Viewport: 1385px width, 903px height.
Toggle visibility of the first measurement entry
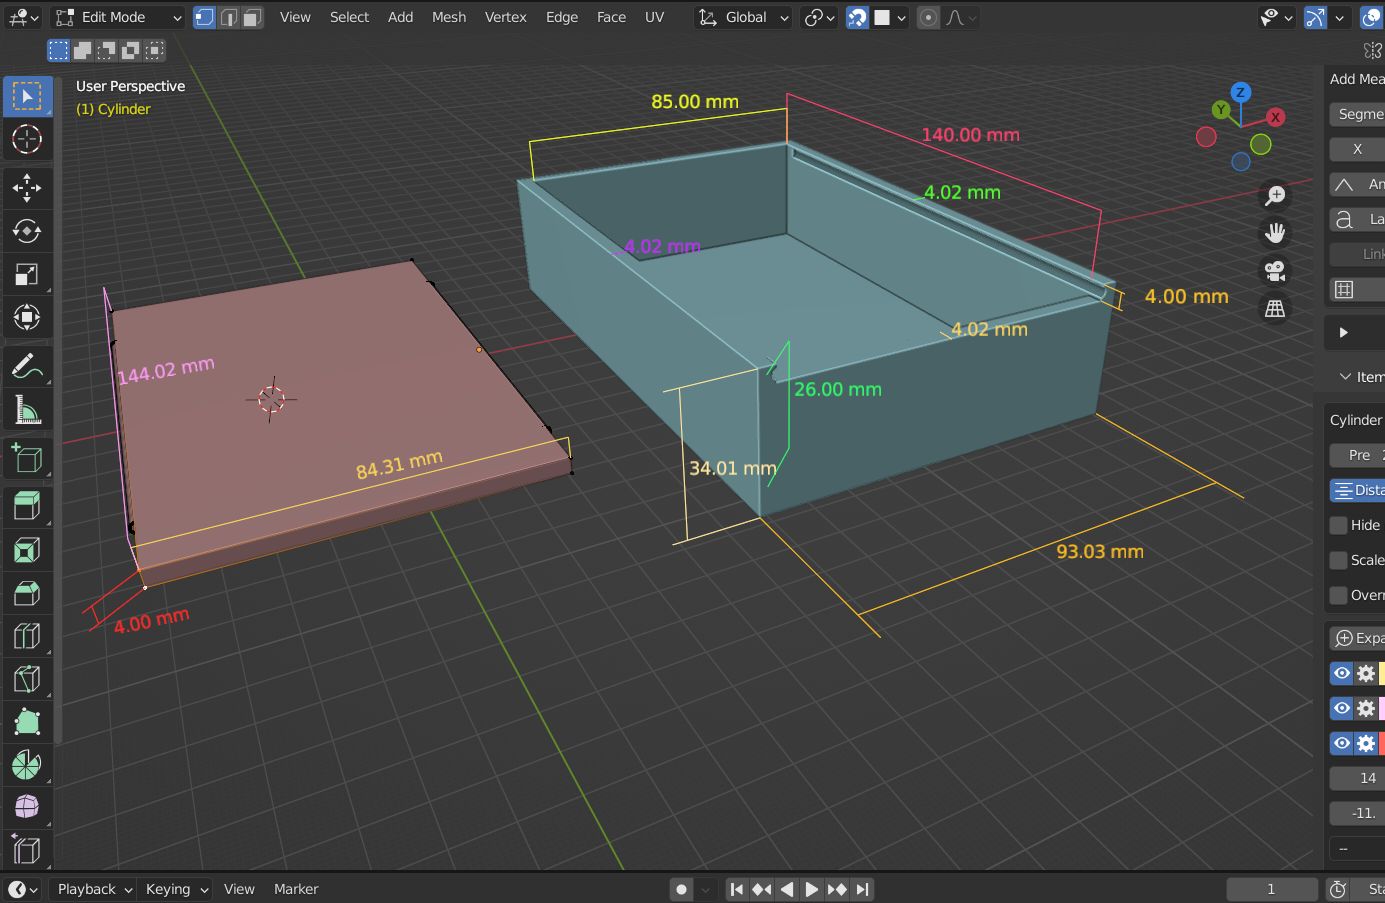[1341, 673]
